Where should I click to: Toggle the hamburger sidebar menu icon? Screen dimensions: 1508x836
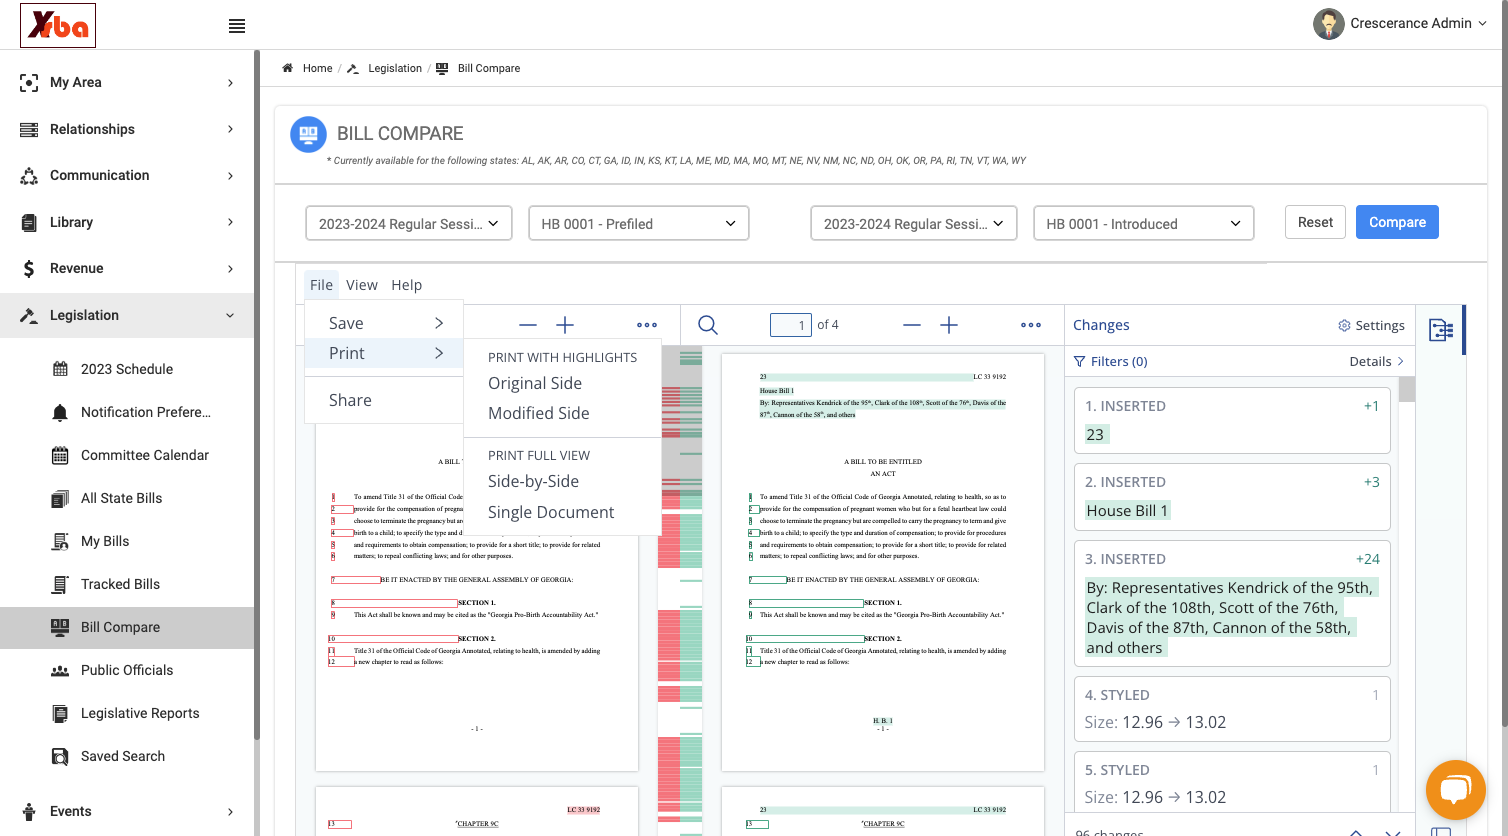point(237,26)
